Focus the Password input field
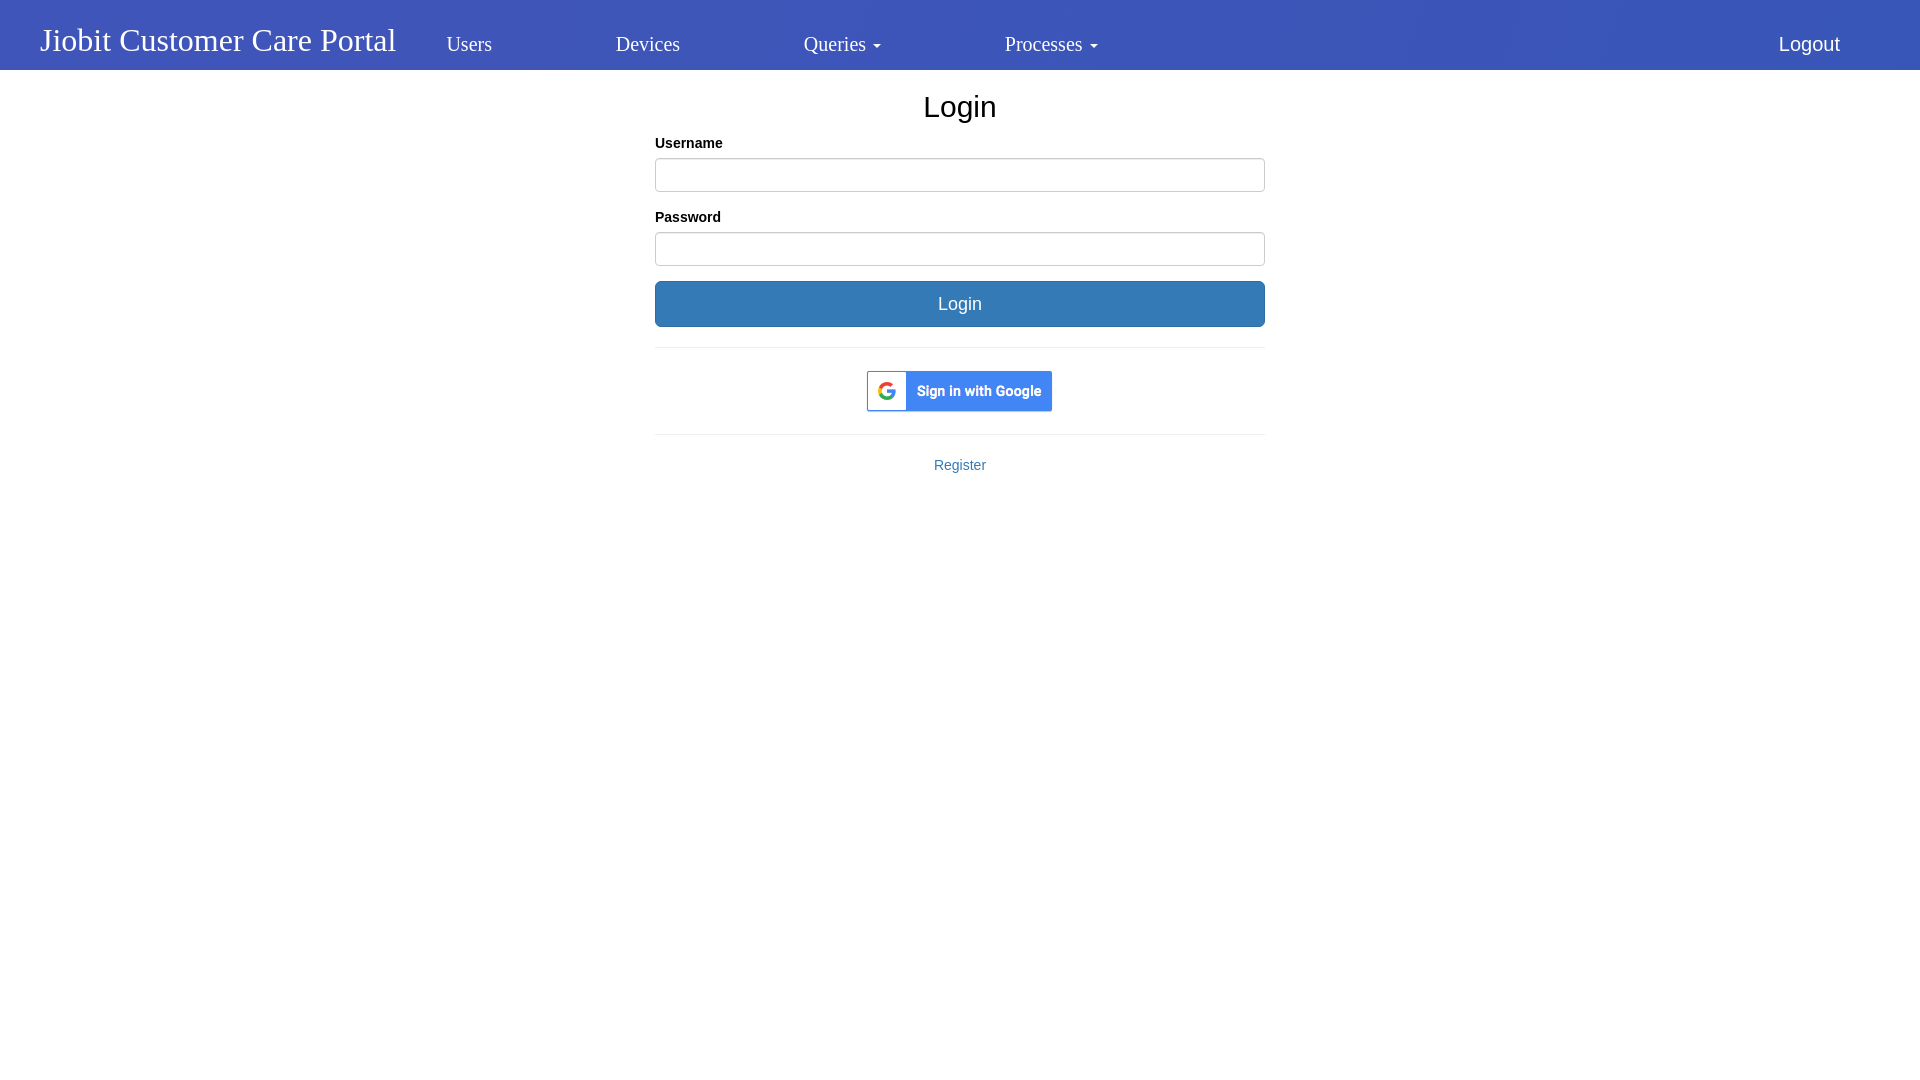 point(960,249)
